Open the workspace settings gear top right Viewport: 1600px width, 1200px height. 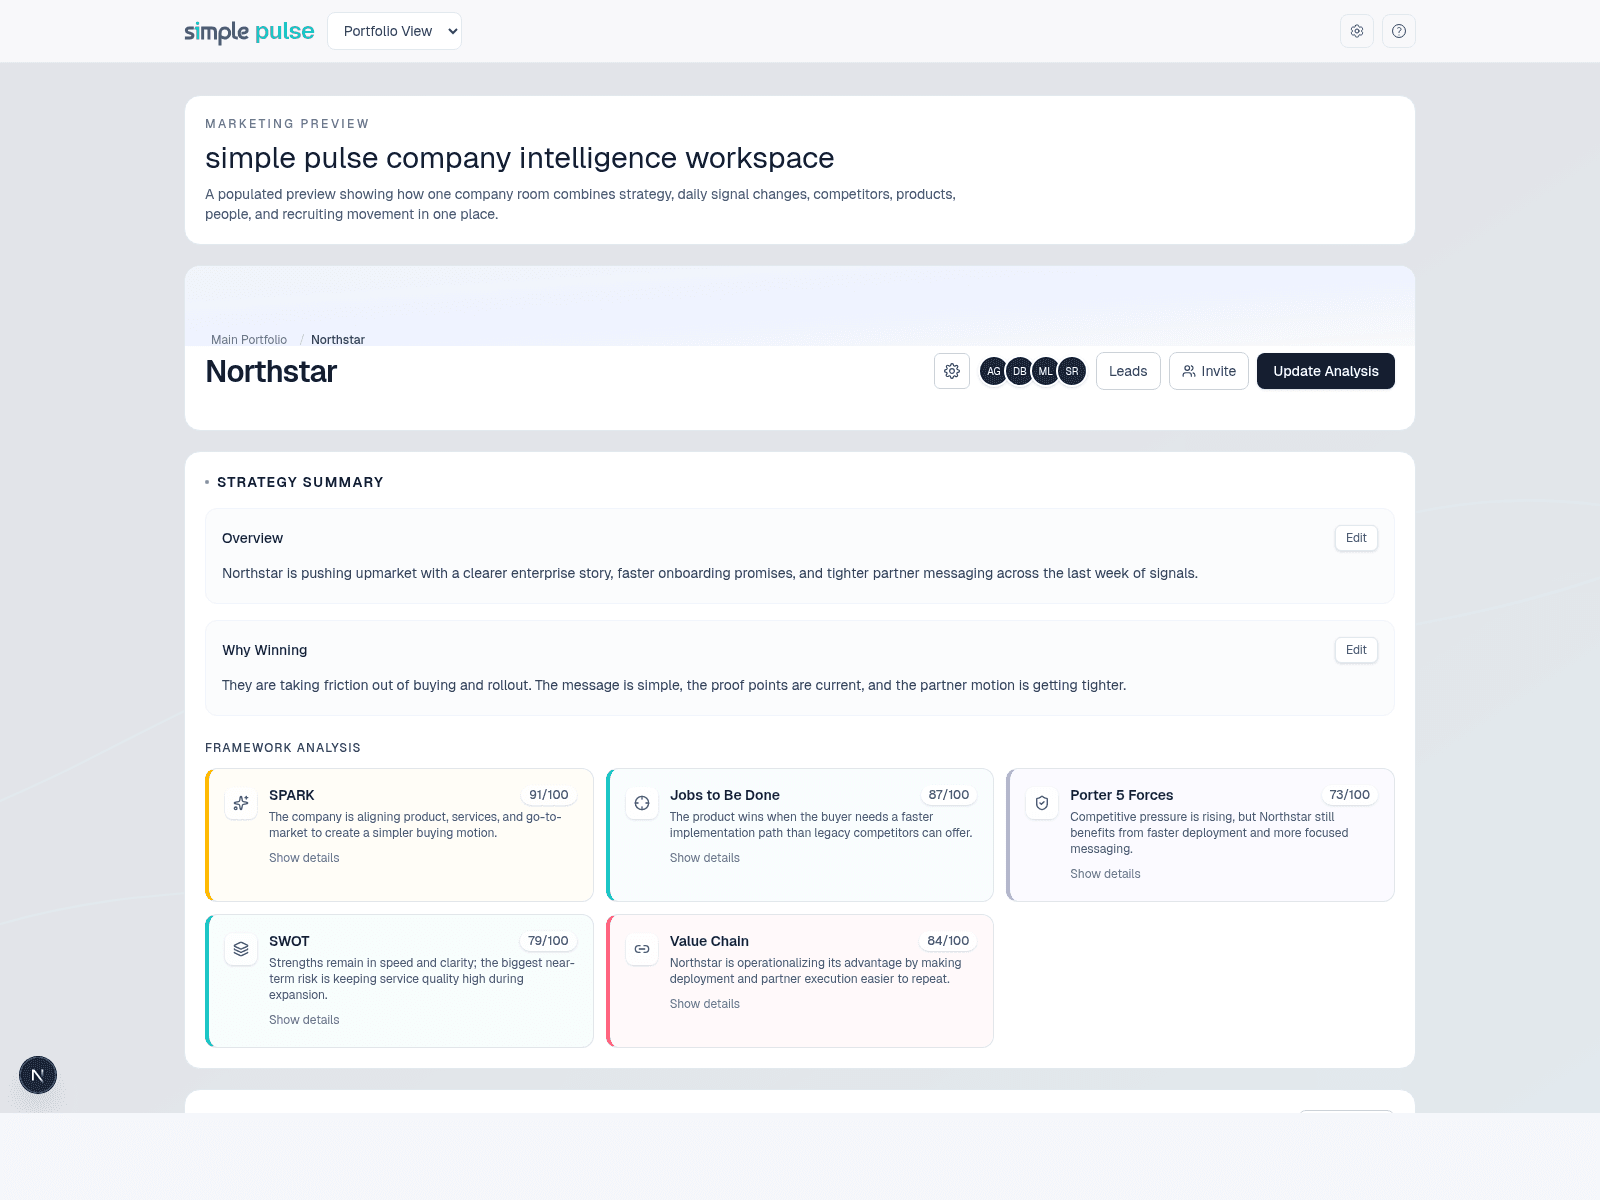point(1356,31)
